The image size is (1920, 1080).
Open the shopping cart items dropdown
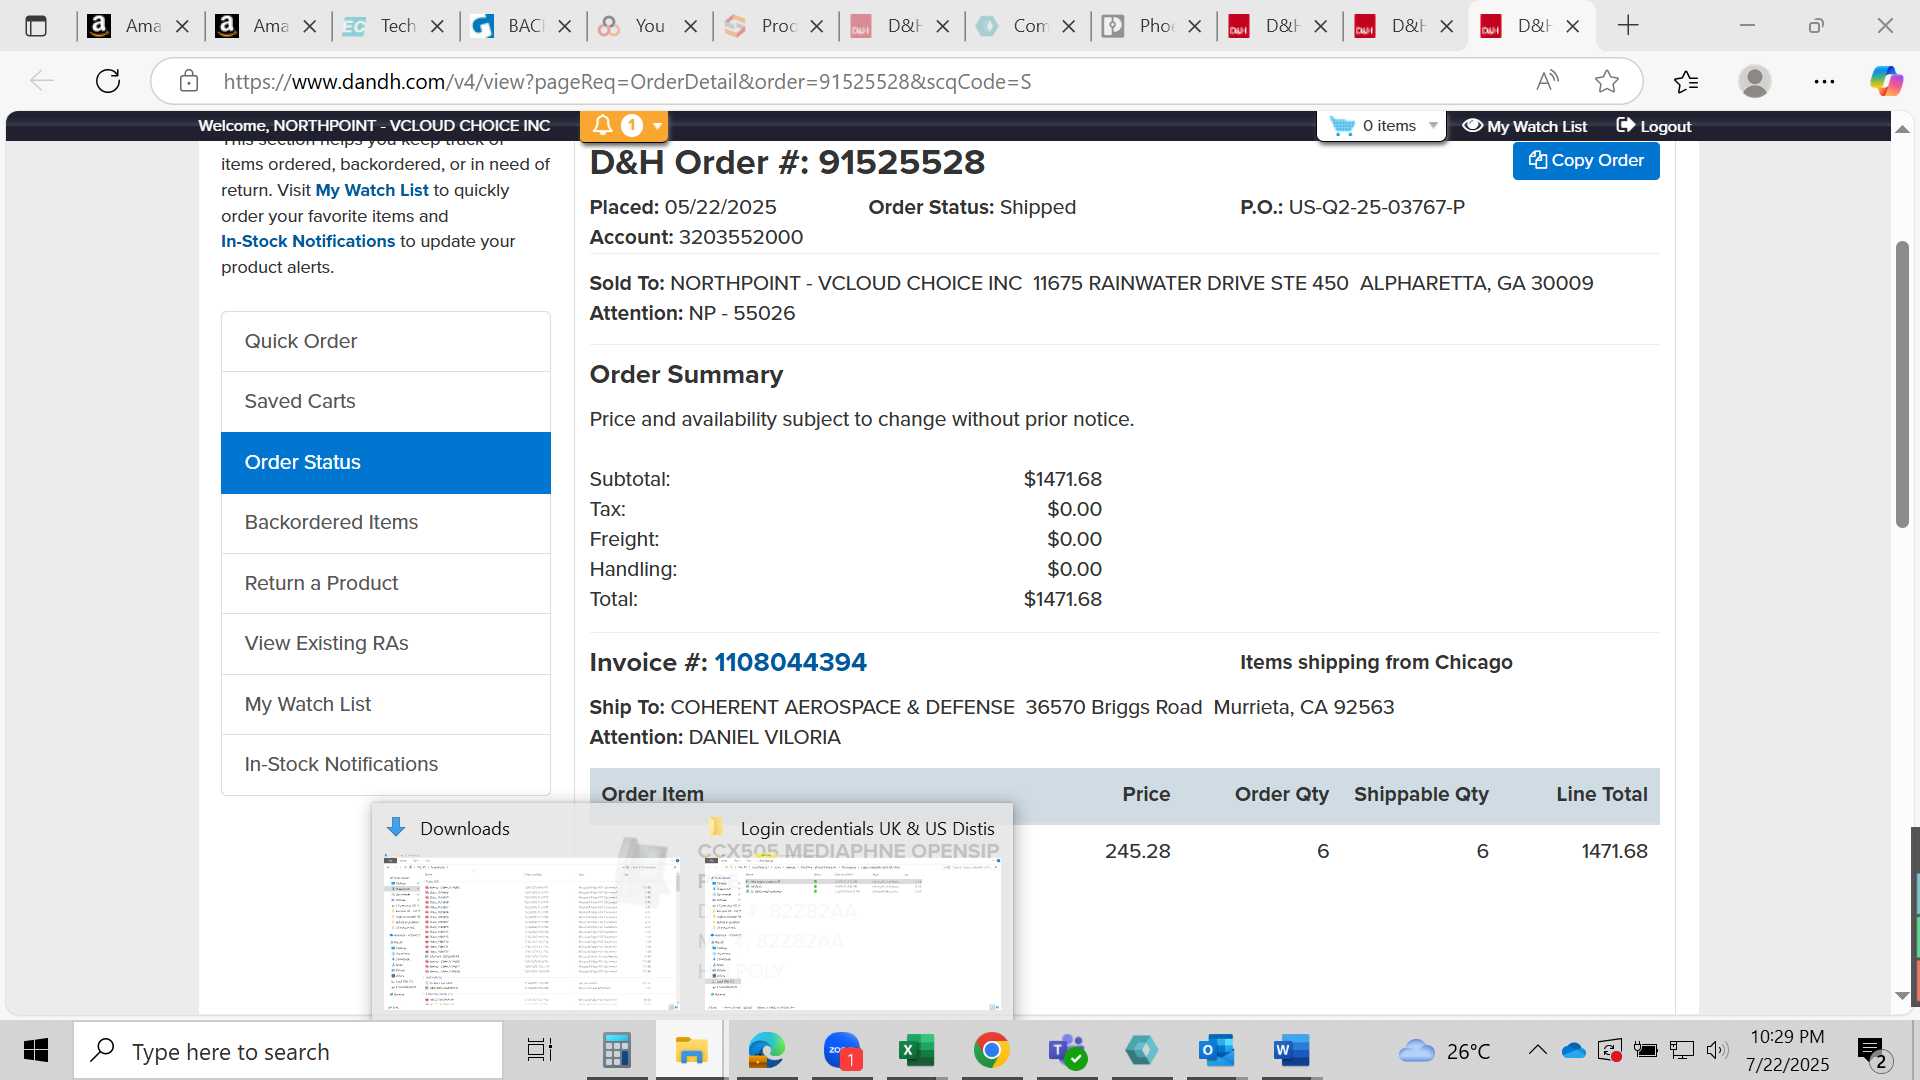click(1433, 125)
